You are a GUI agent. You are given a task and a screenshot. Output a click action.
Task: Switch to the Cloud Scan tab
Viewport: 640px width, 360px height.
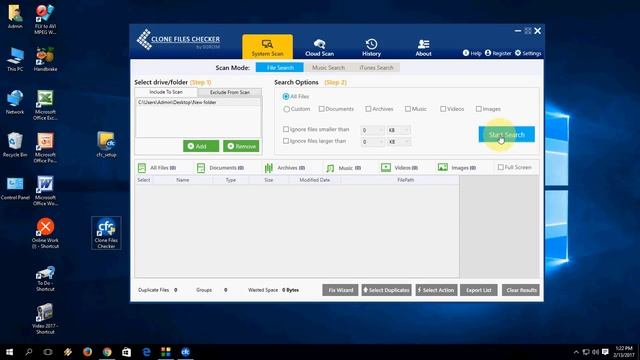coord(320,47)
